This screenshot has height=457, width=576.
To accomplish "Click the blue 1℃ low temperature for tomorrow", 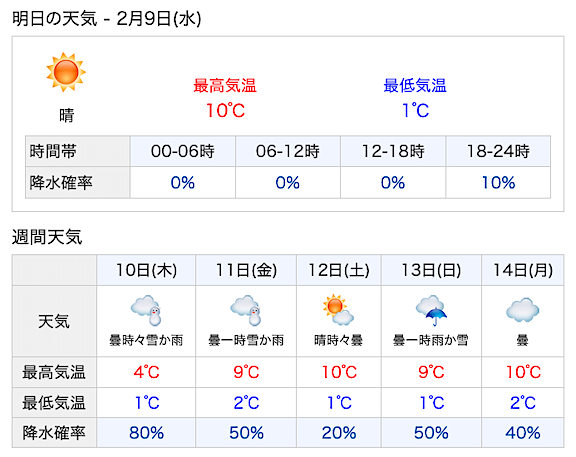I will click(415, 111).
